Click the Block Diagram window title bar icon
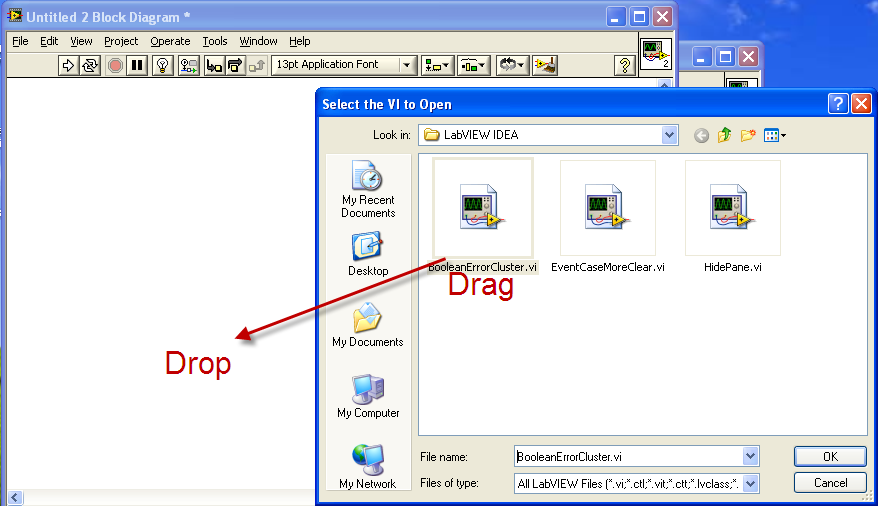The image size is (878, 506). click(x=15, y=16)
